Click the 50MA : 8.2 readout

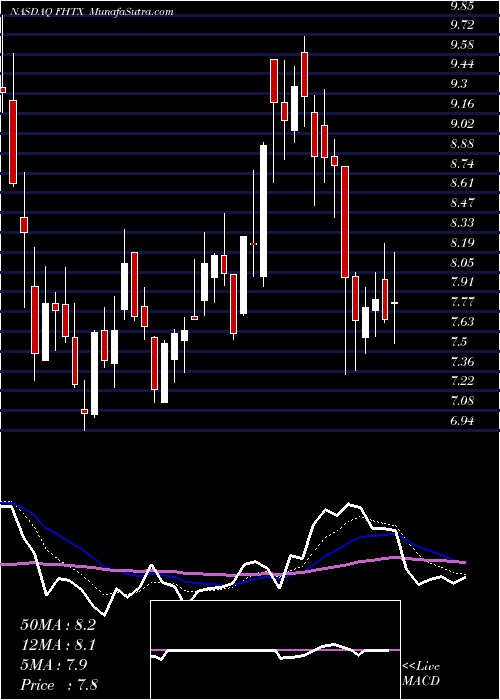(x=58, y=625)
